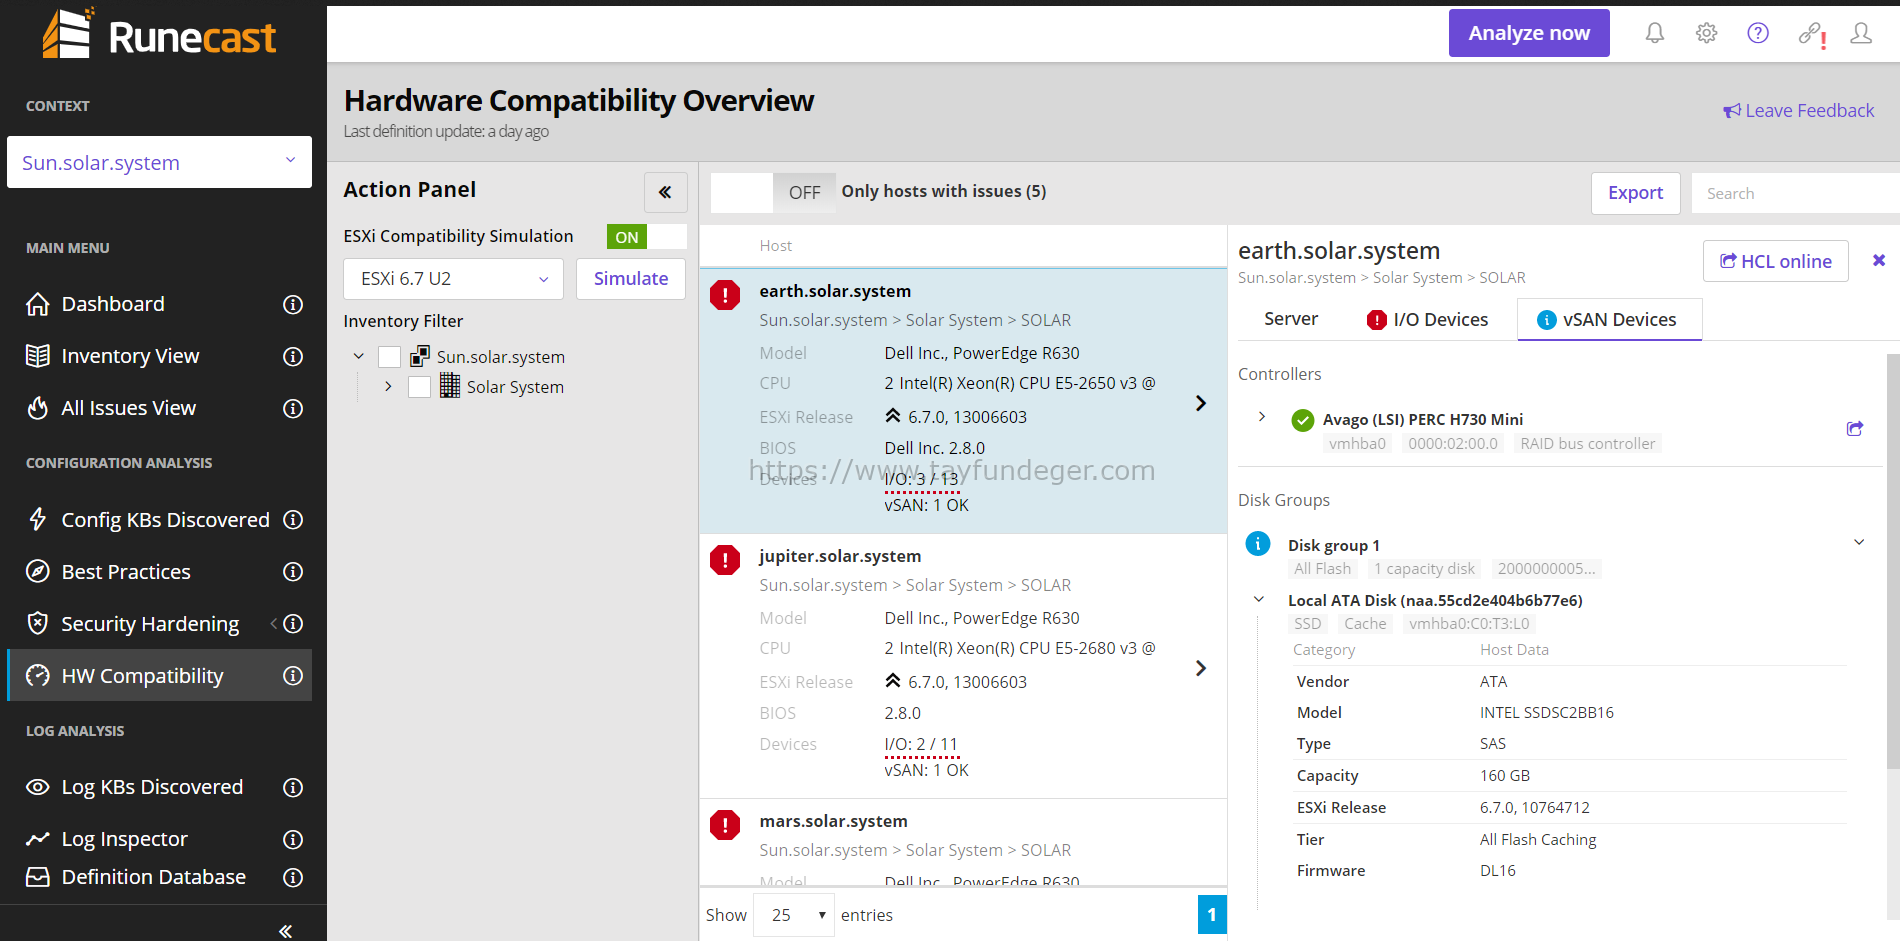Open All Issues View menu item
This screenshot has width=1900, height=941.
tap(128, 408)
